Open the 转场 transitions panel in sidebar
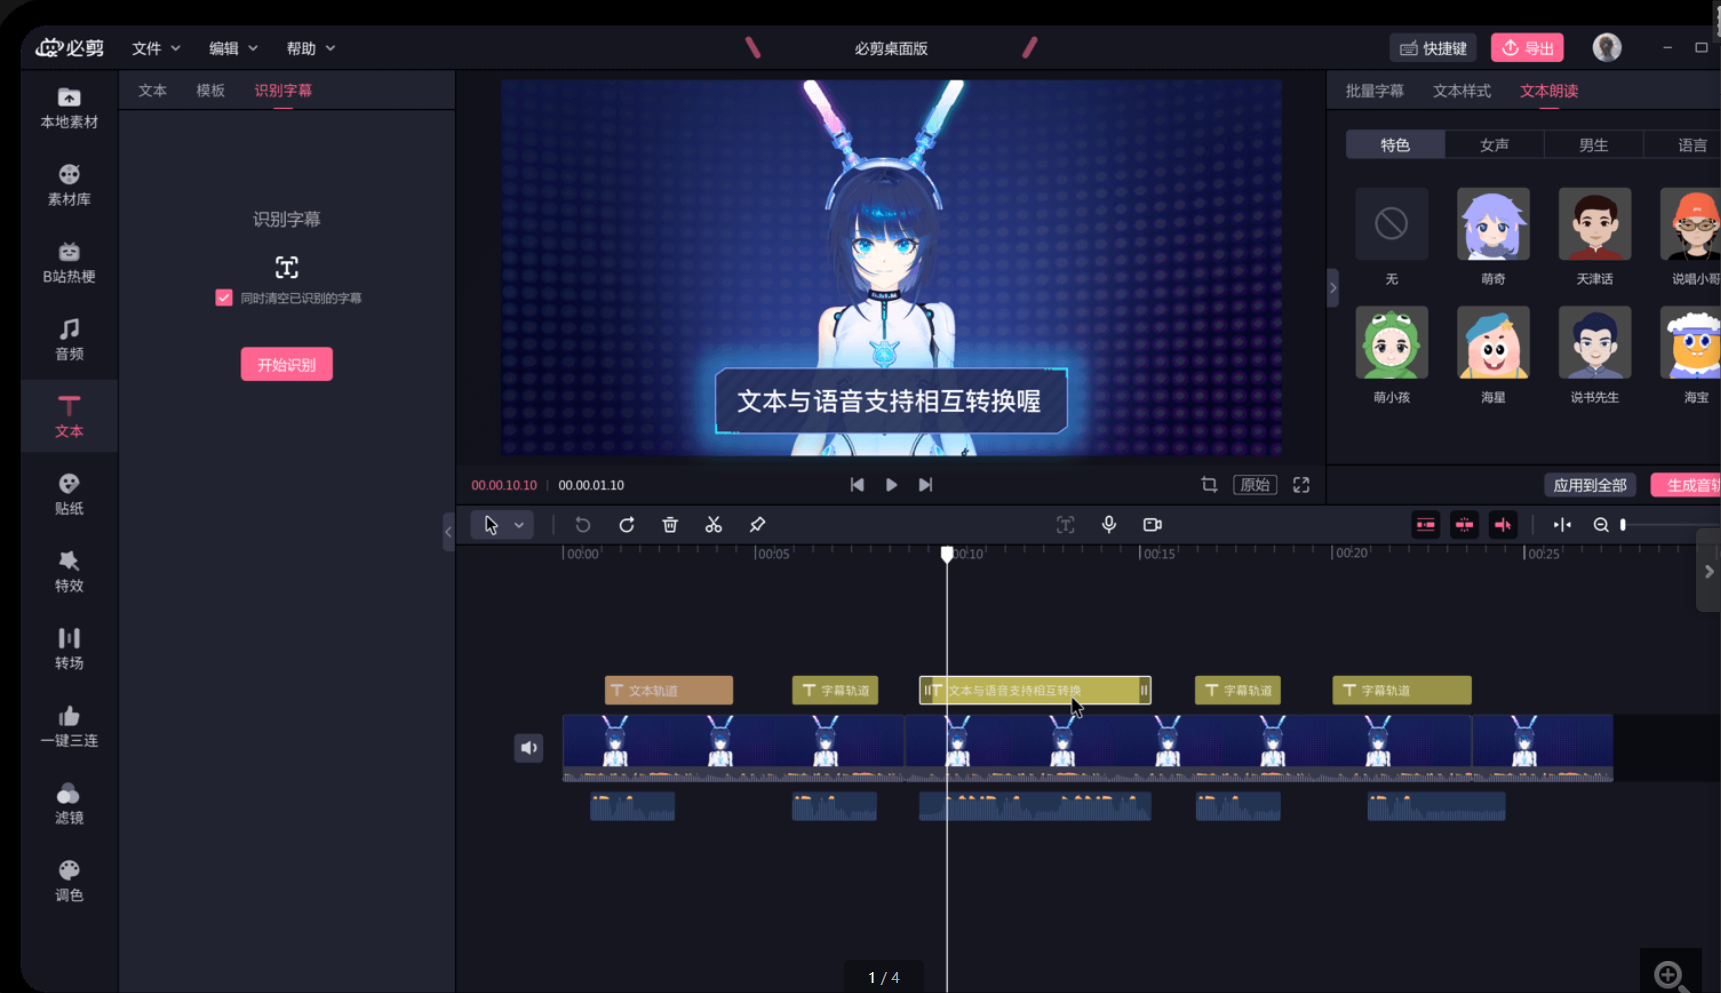This screenshot has height=993, width=1721. [x=69, y=648]
